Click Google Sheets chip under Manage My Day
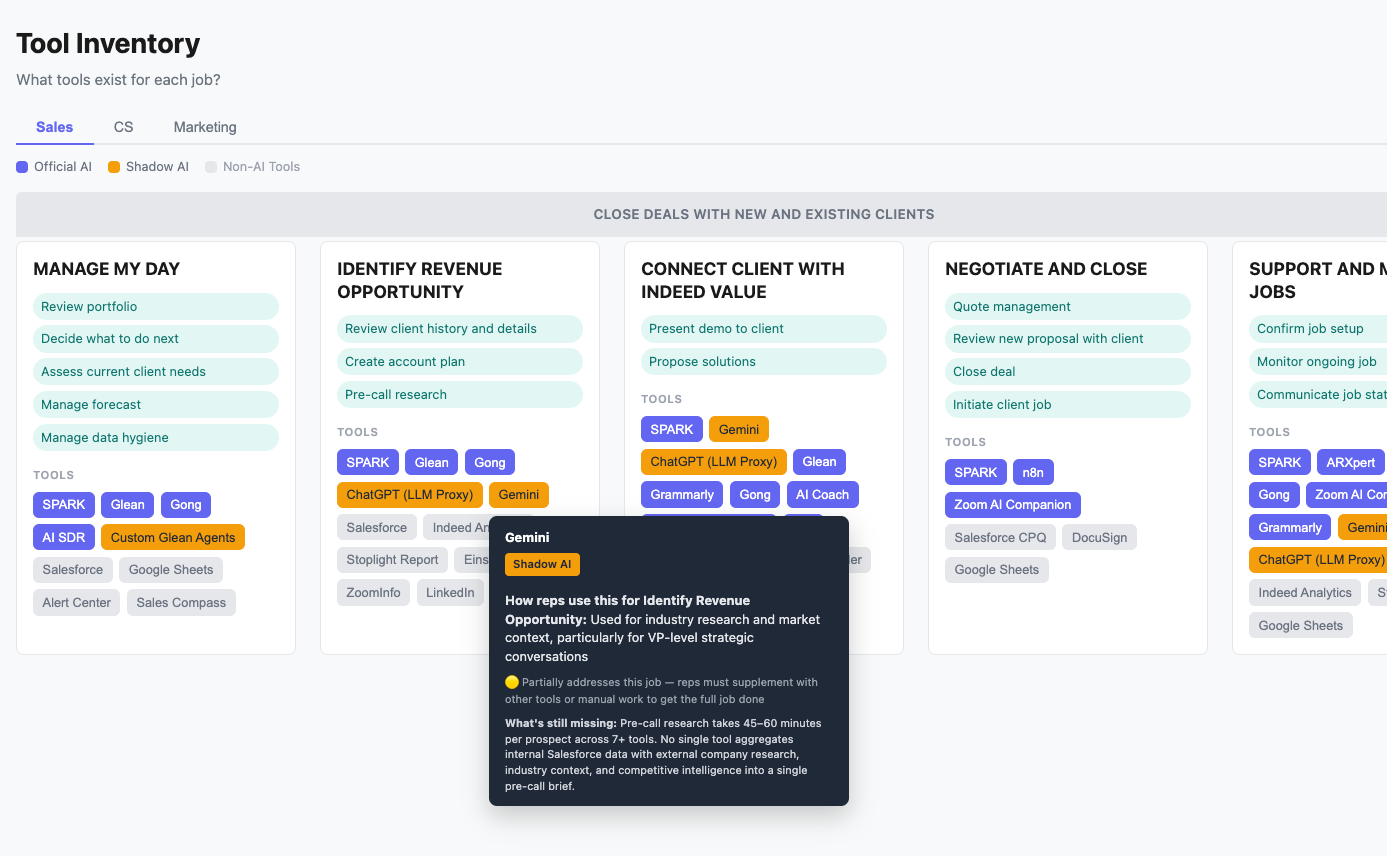 (x=171, y=570)
